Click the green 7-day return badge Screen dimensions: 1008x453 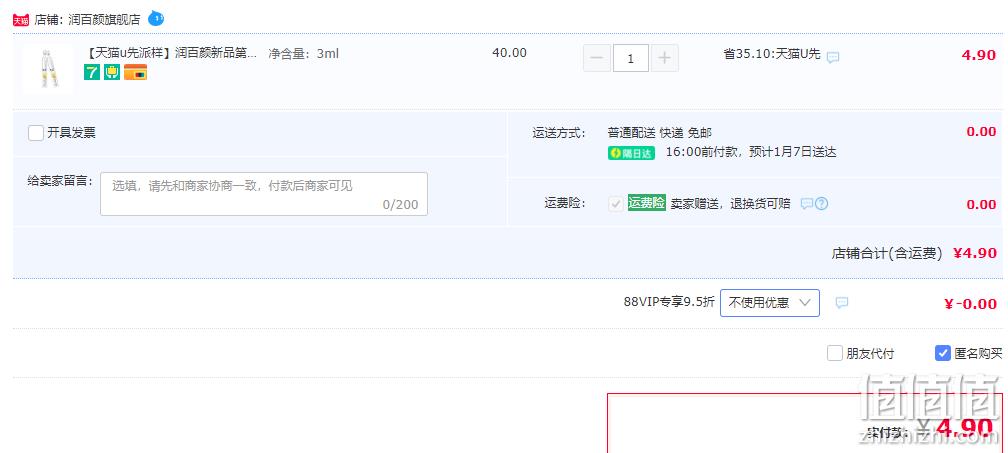click(92, 73)
